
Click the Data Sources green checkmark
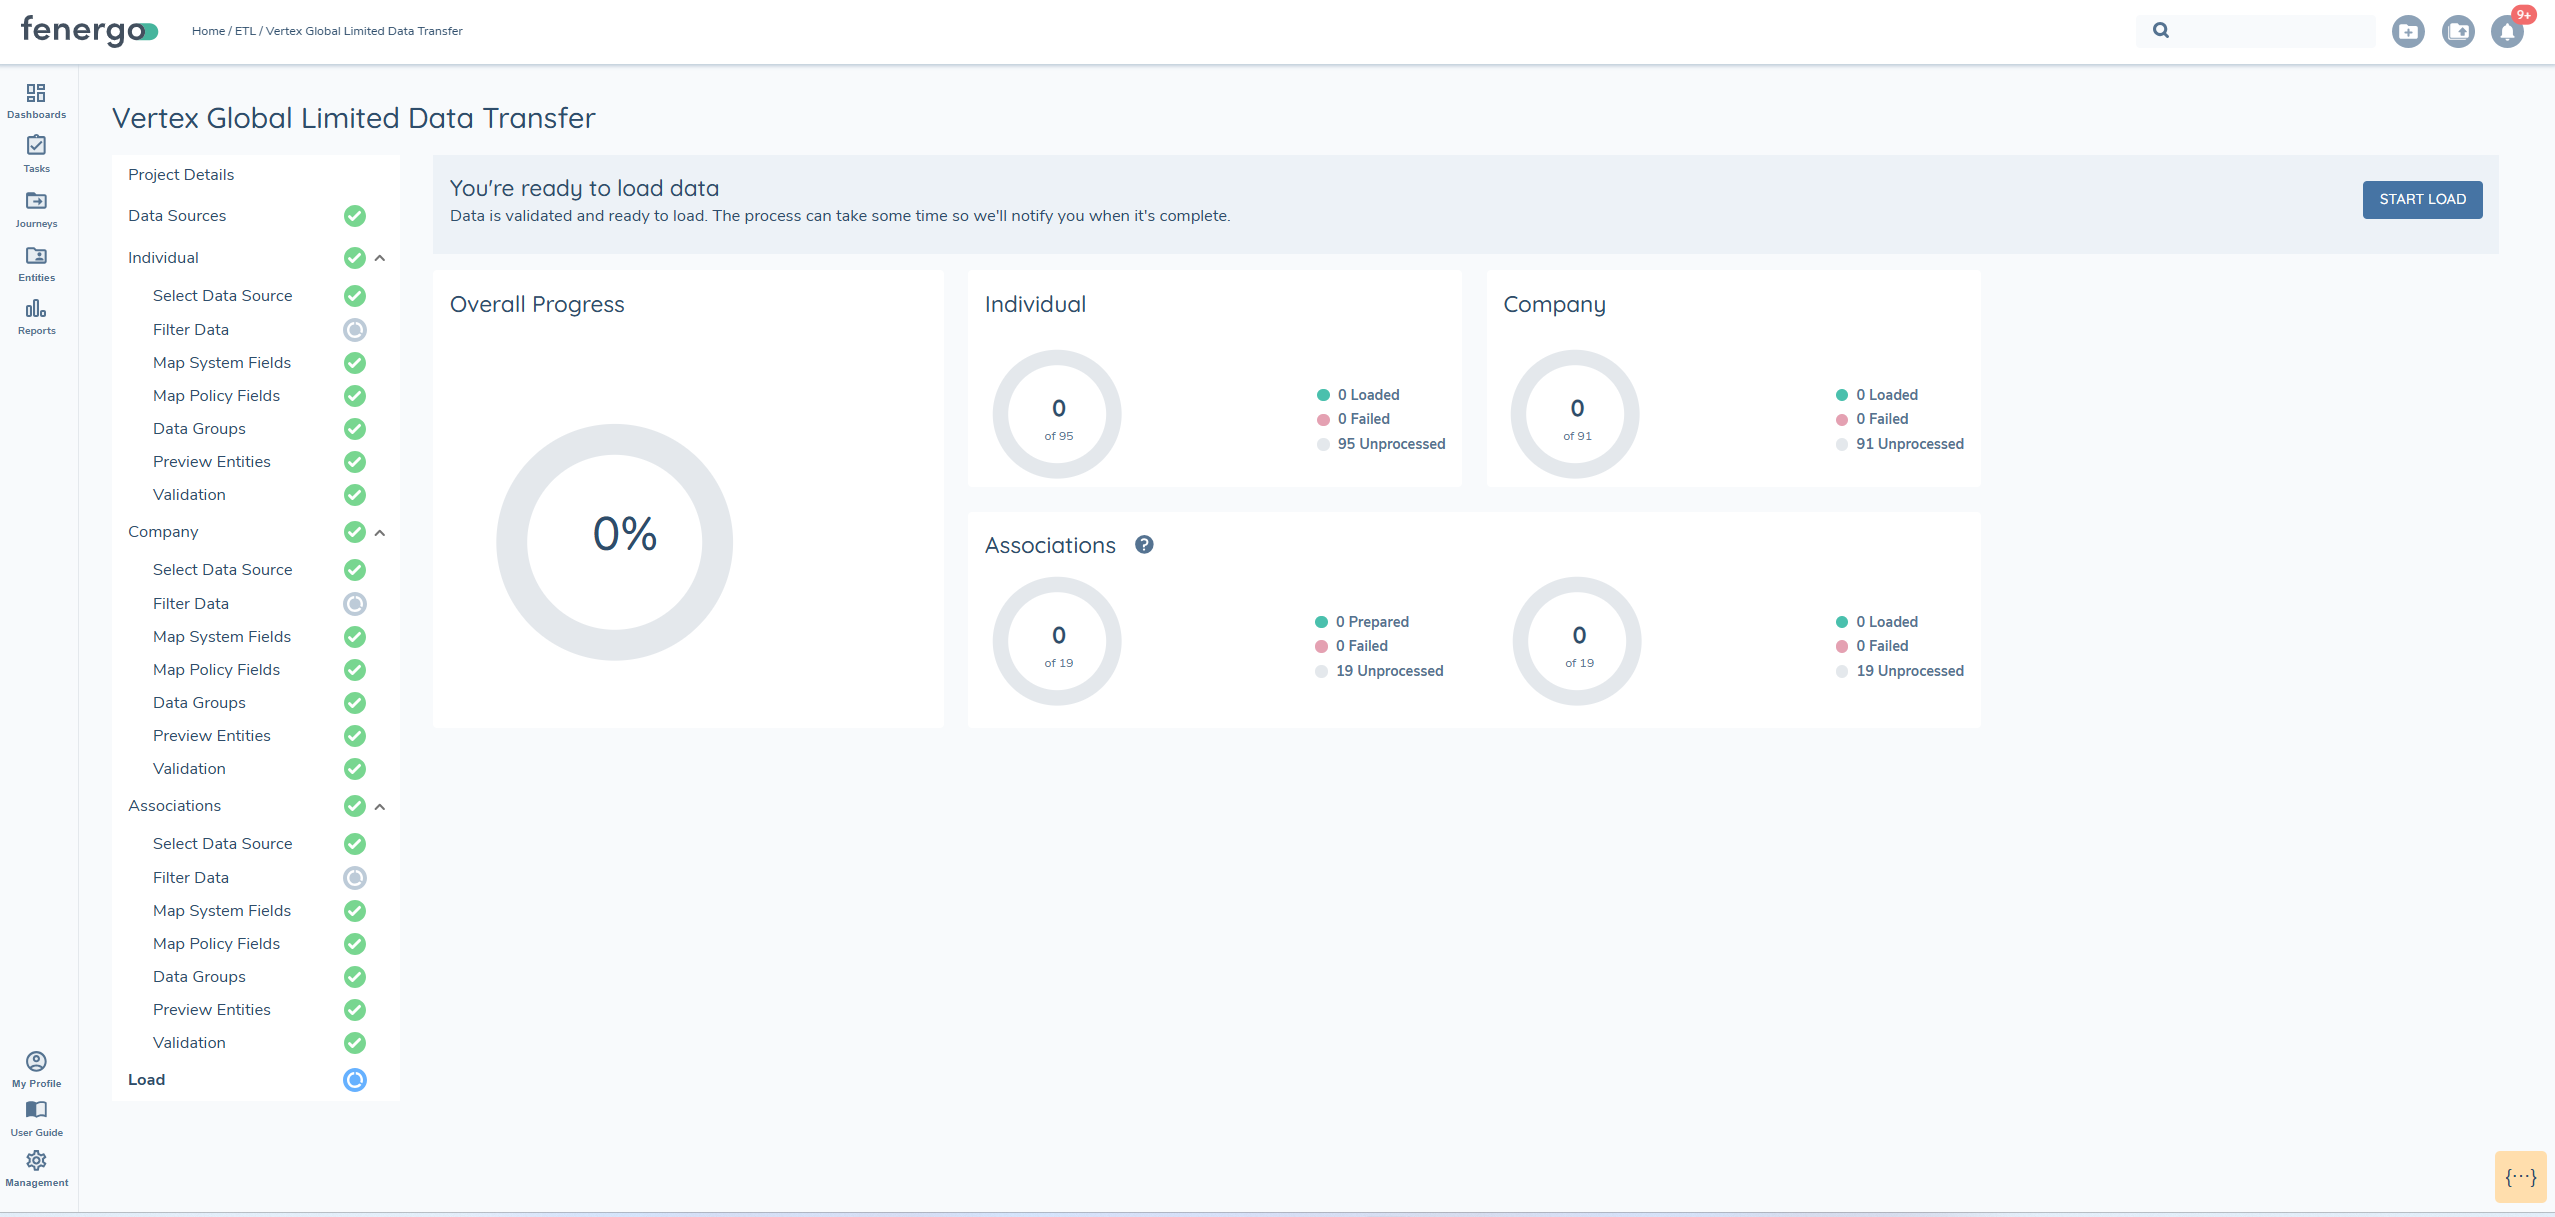[355, 216]
